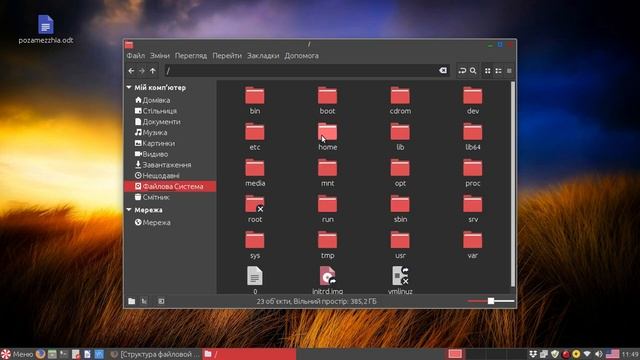Switch to Структура файловой taskbar window

click(156, 354)
